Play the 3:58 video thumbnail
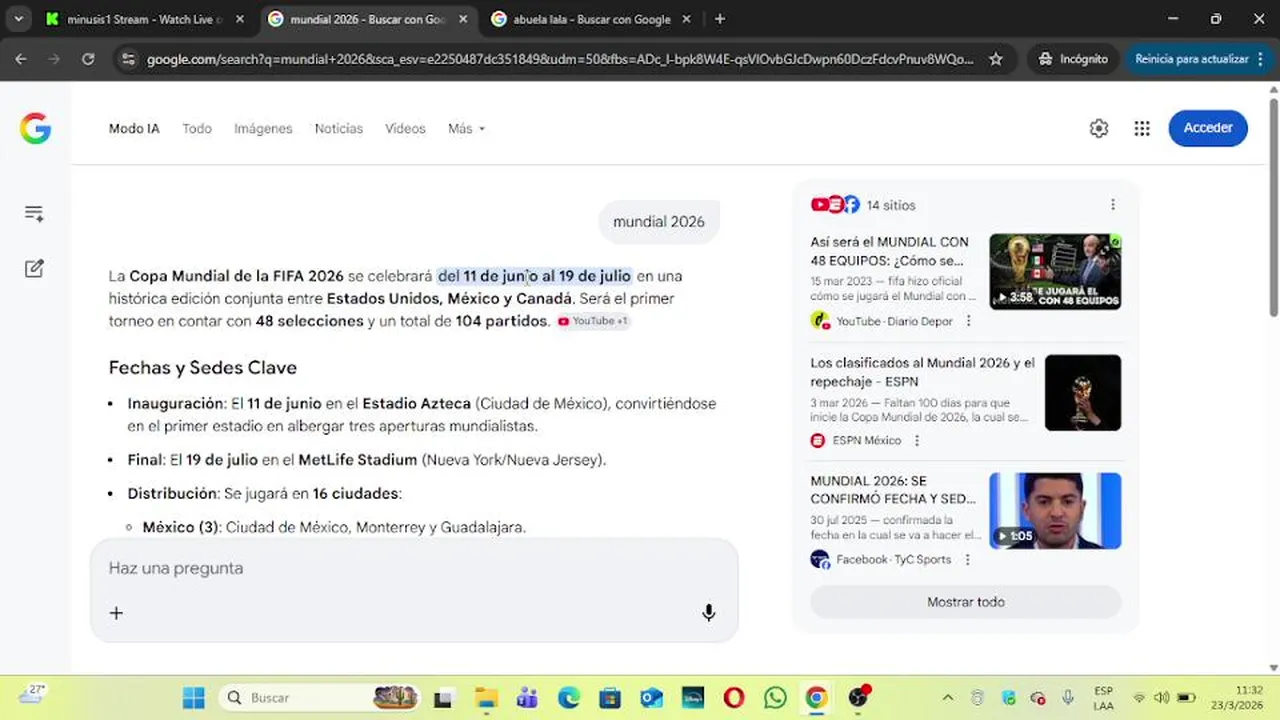Screen dimensions: 1280x720 [1055, 271]
